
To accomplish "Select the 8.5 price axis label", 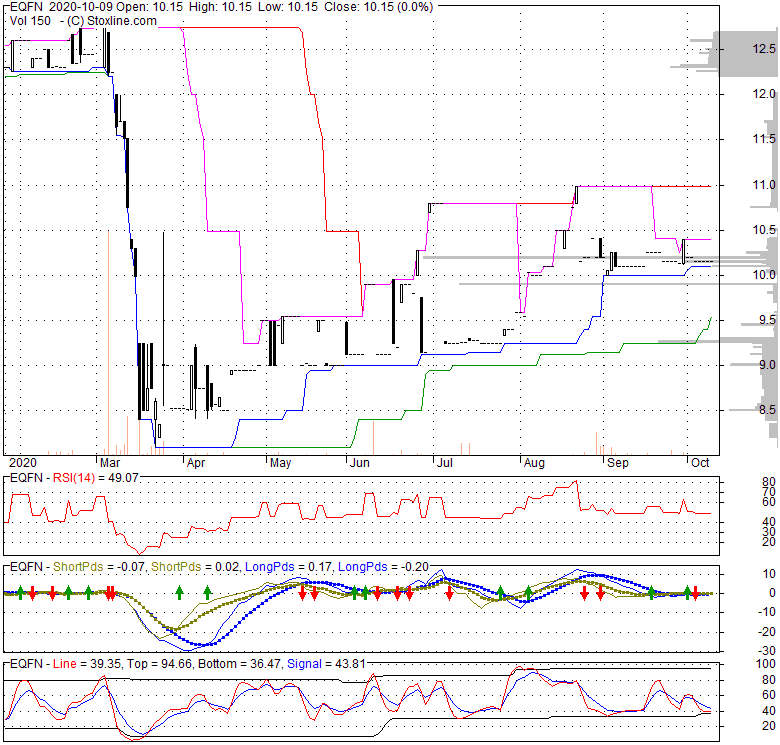I will point(767,410).
